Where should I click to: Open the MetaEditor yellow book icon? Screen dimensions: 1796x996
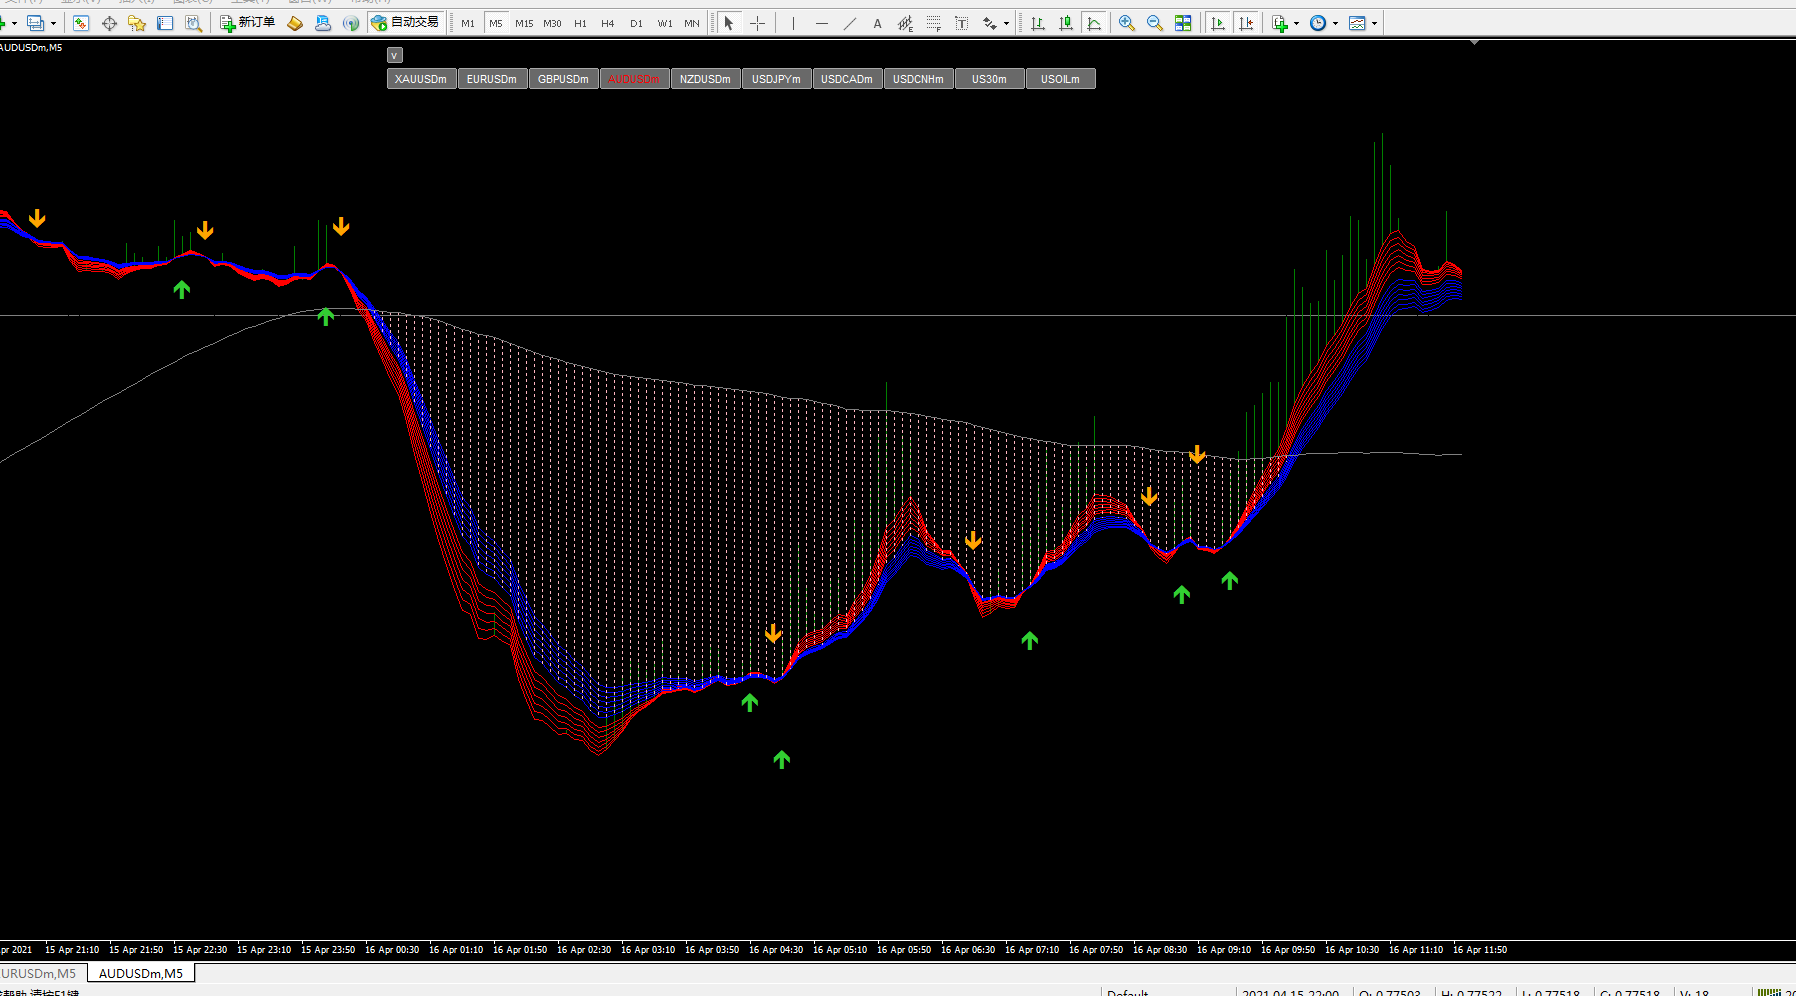pos(295,23)
